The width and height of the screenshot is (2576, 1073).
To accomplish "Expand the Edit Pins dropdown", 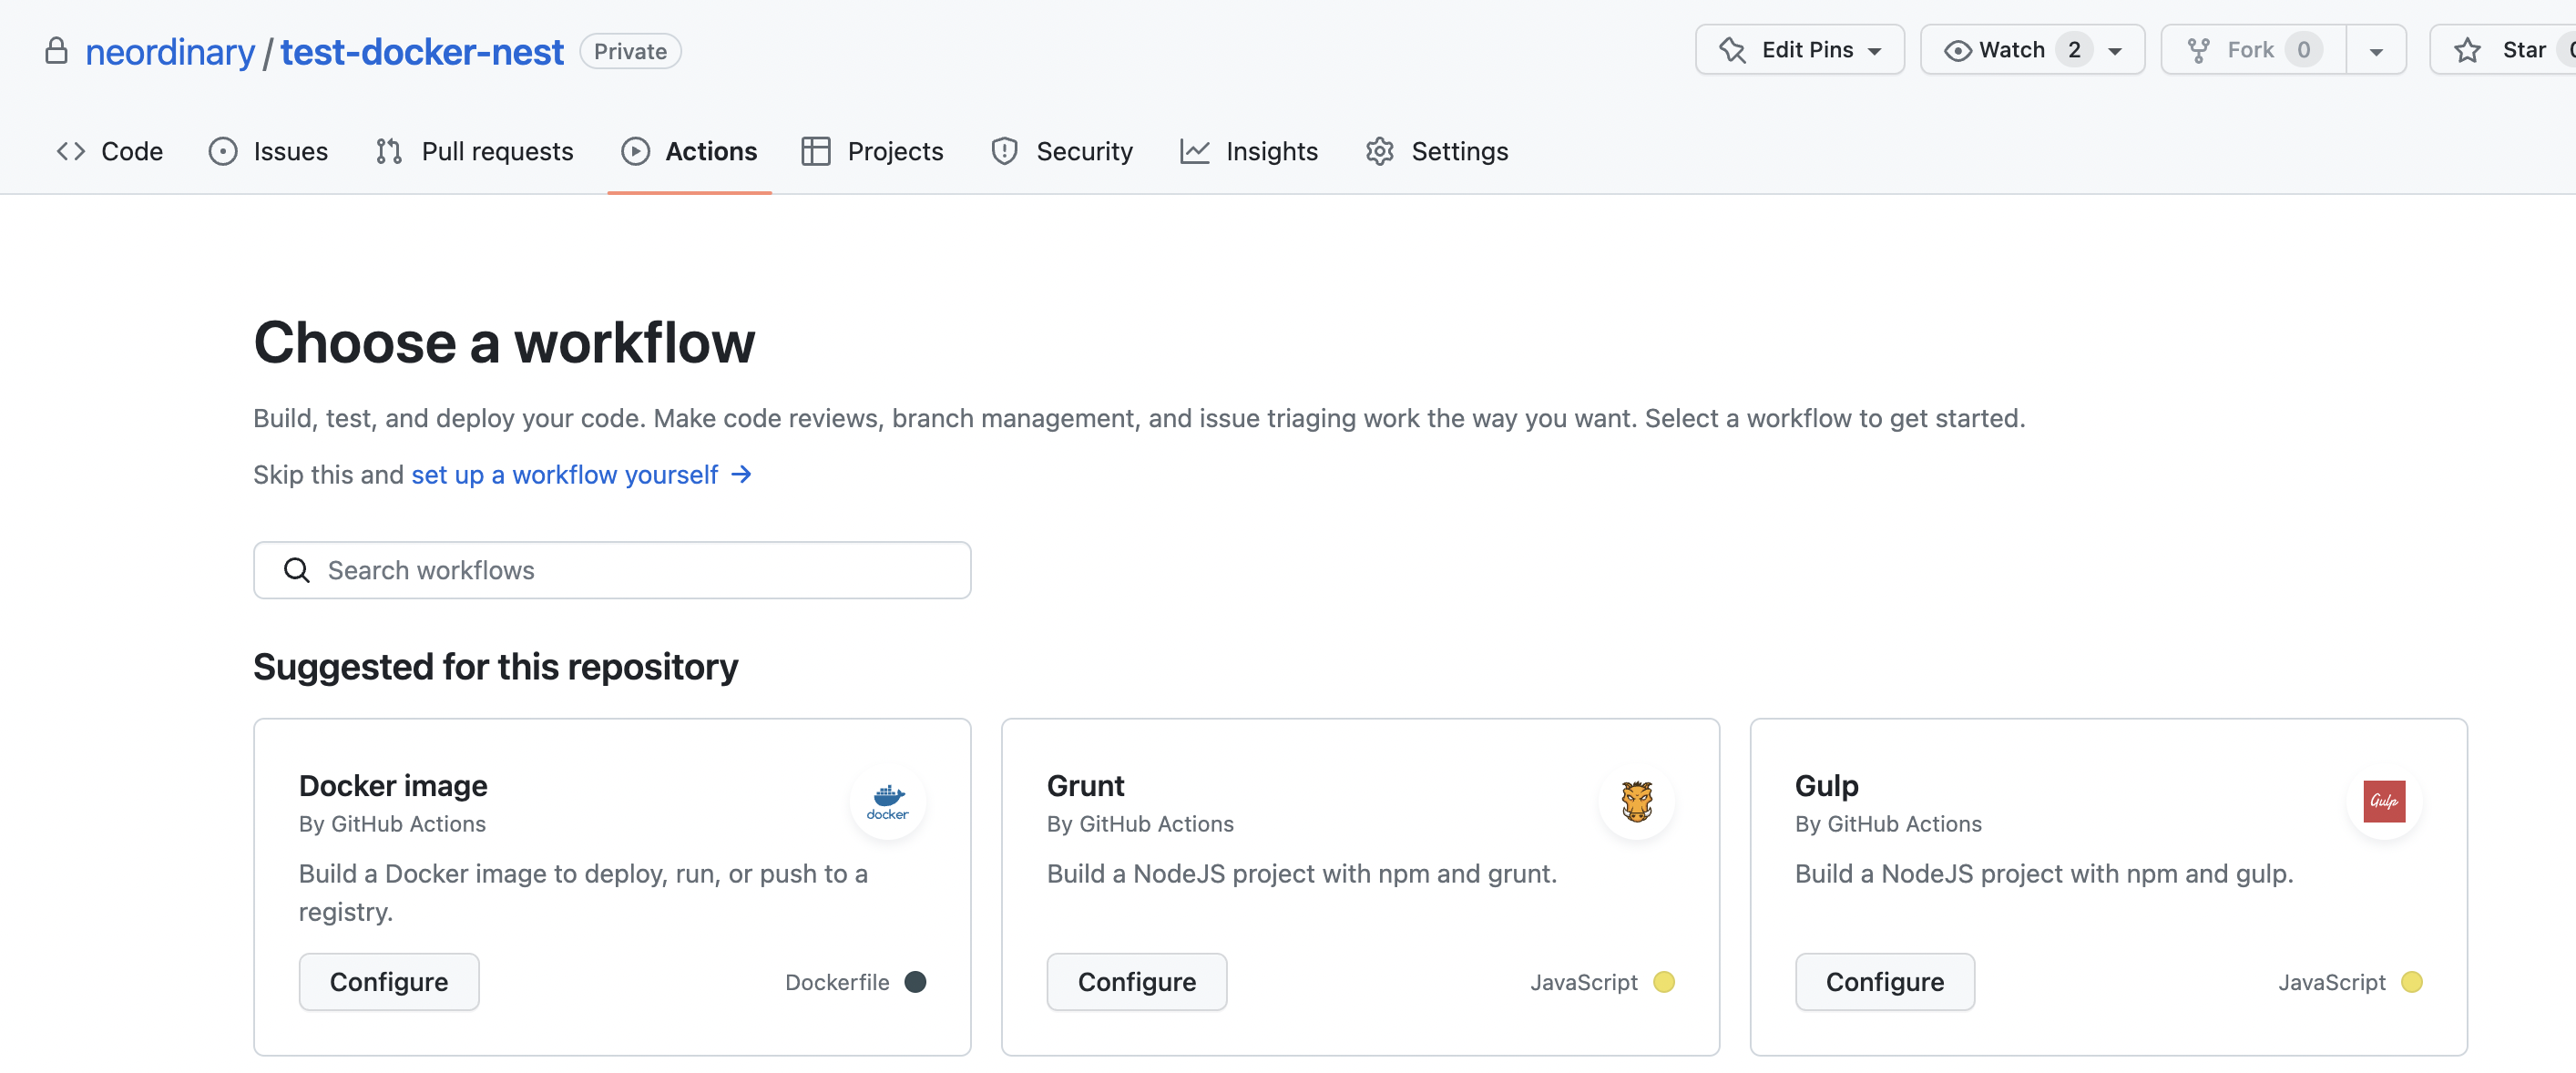I will point(1799,50).
